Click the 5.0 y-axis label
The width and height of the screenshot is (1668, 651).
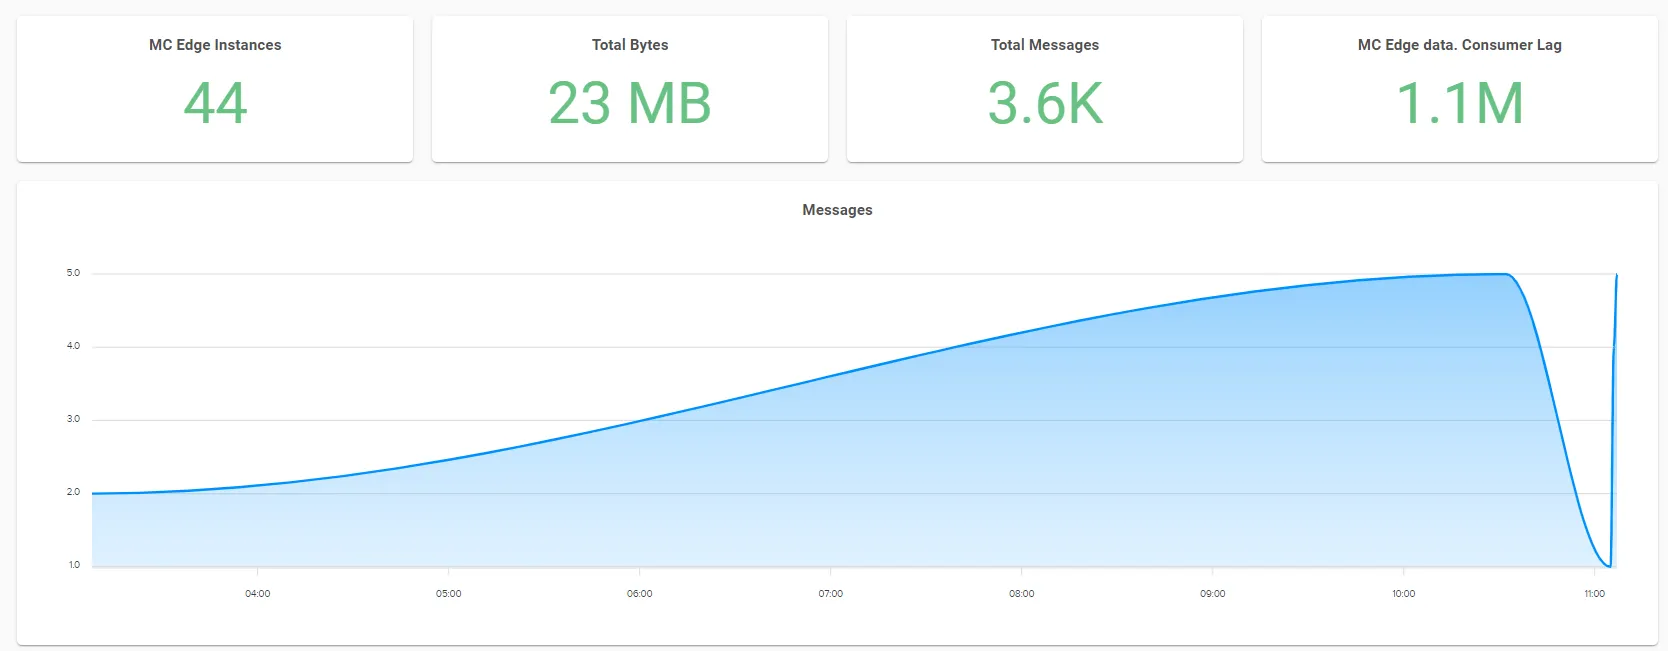[x=73, y=273]
